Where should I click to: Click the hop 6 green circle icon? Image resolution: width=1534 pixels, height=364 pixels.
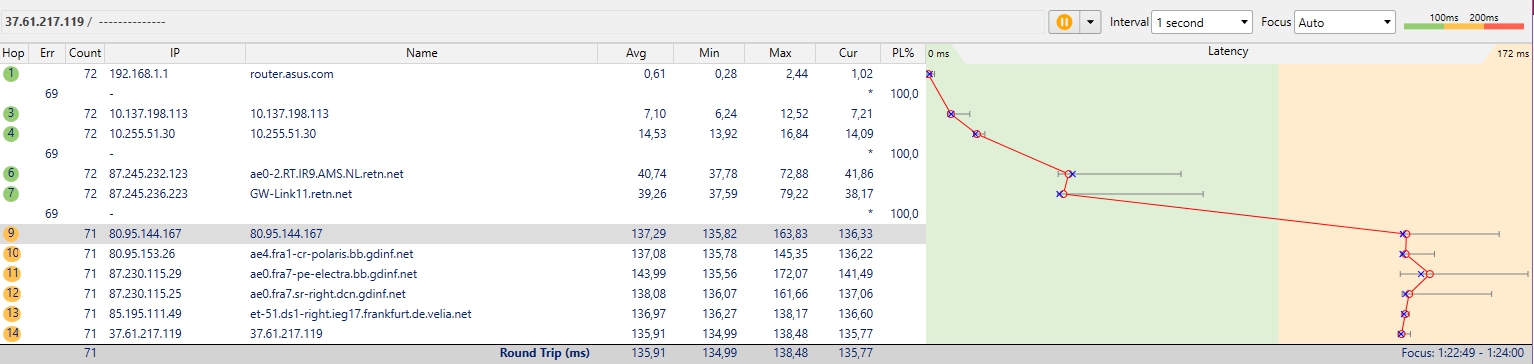[11, 174]
